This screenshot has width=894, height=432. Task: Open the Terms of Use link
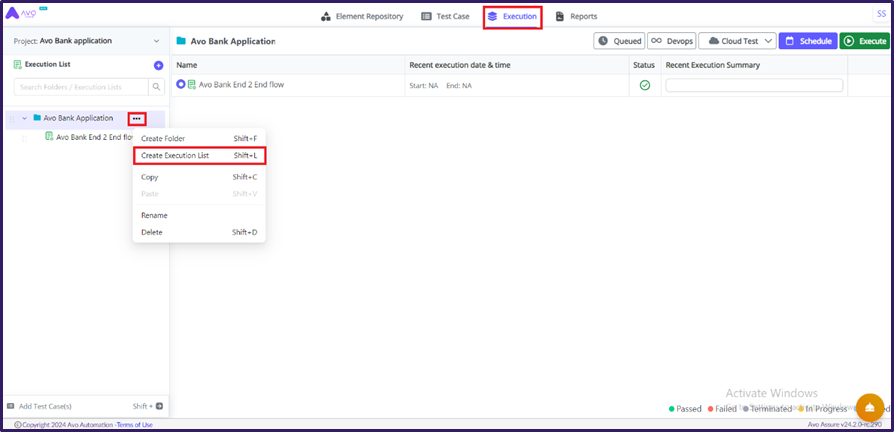click(135, 425)
